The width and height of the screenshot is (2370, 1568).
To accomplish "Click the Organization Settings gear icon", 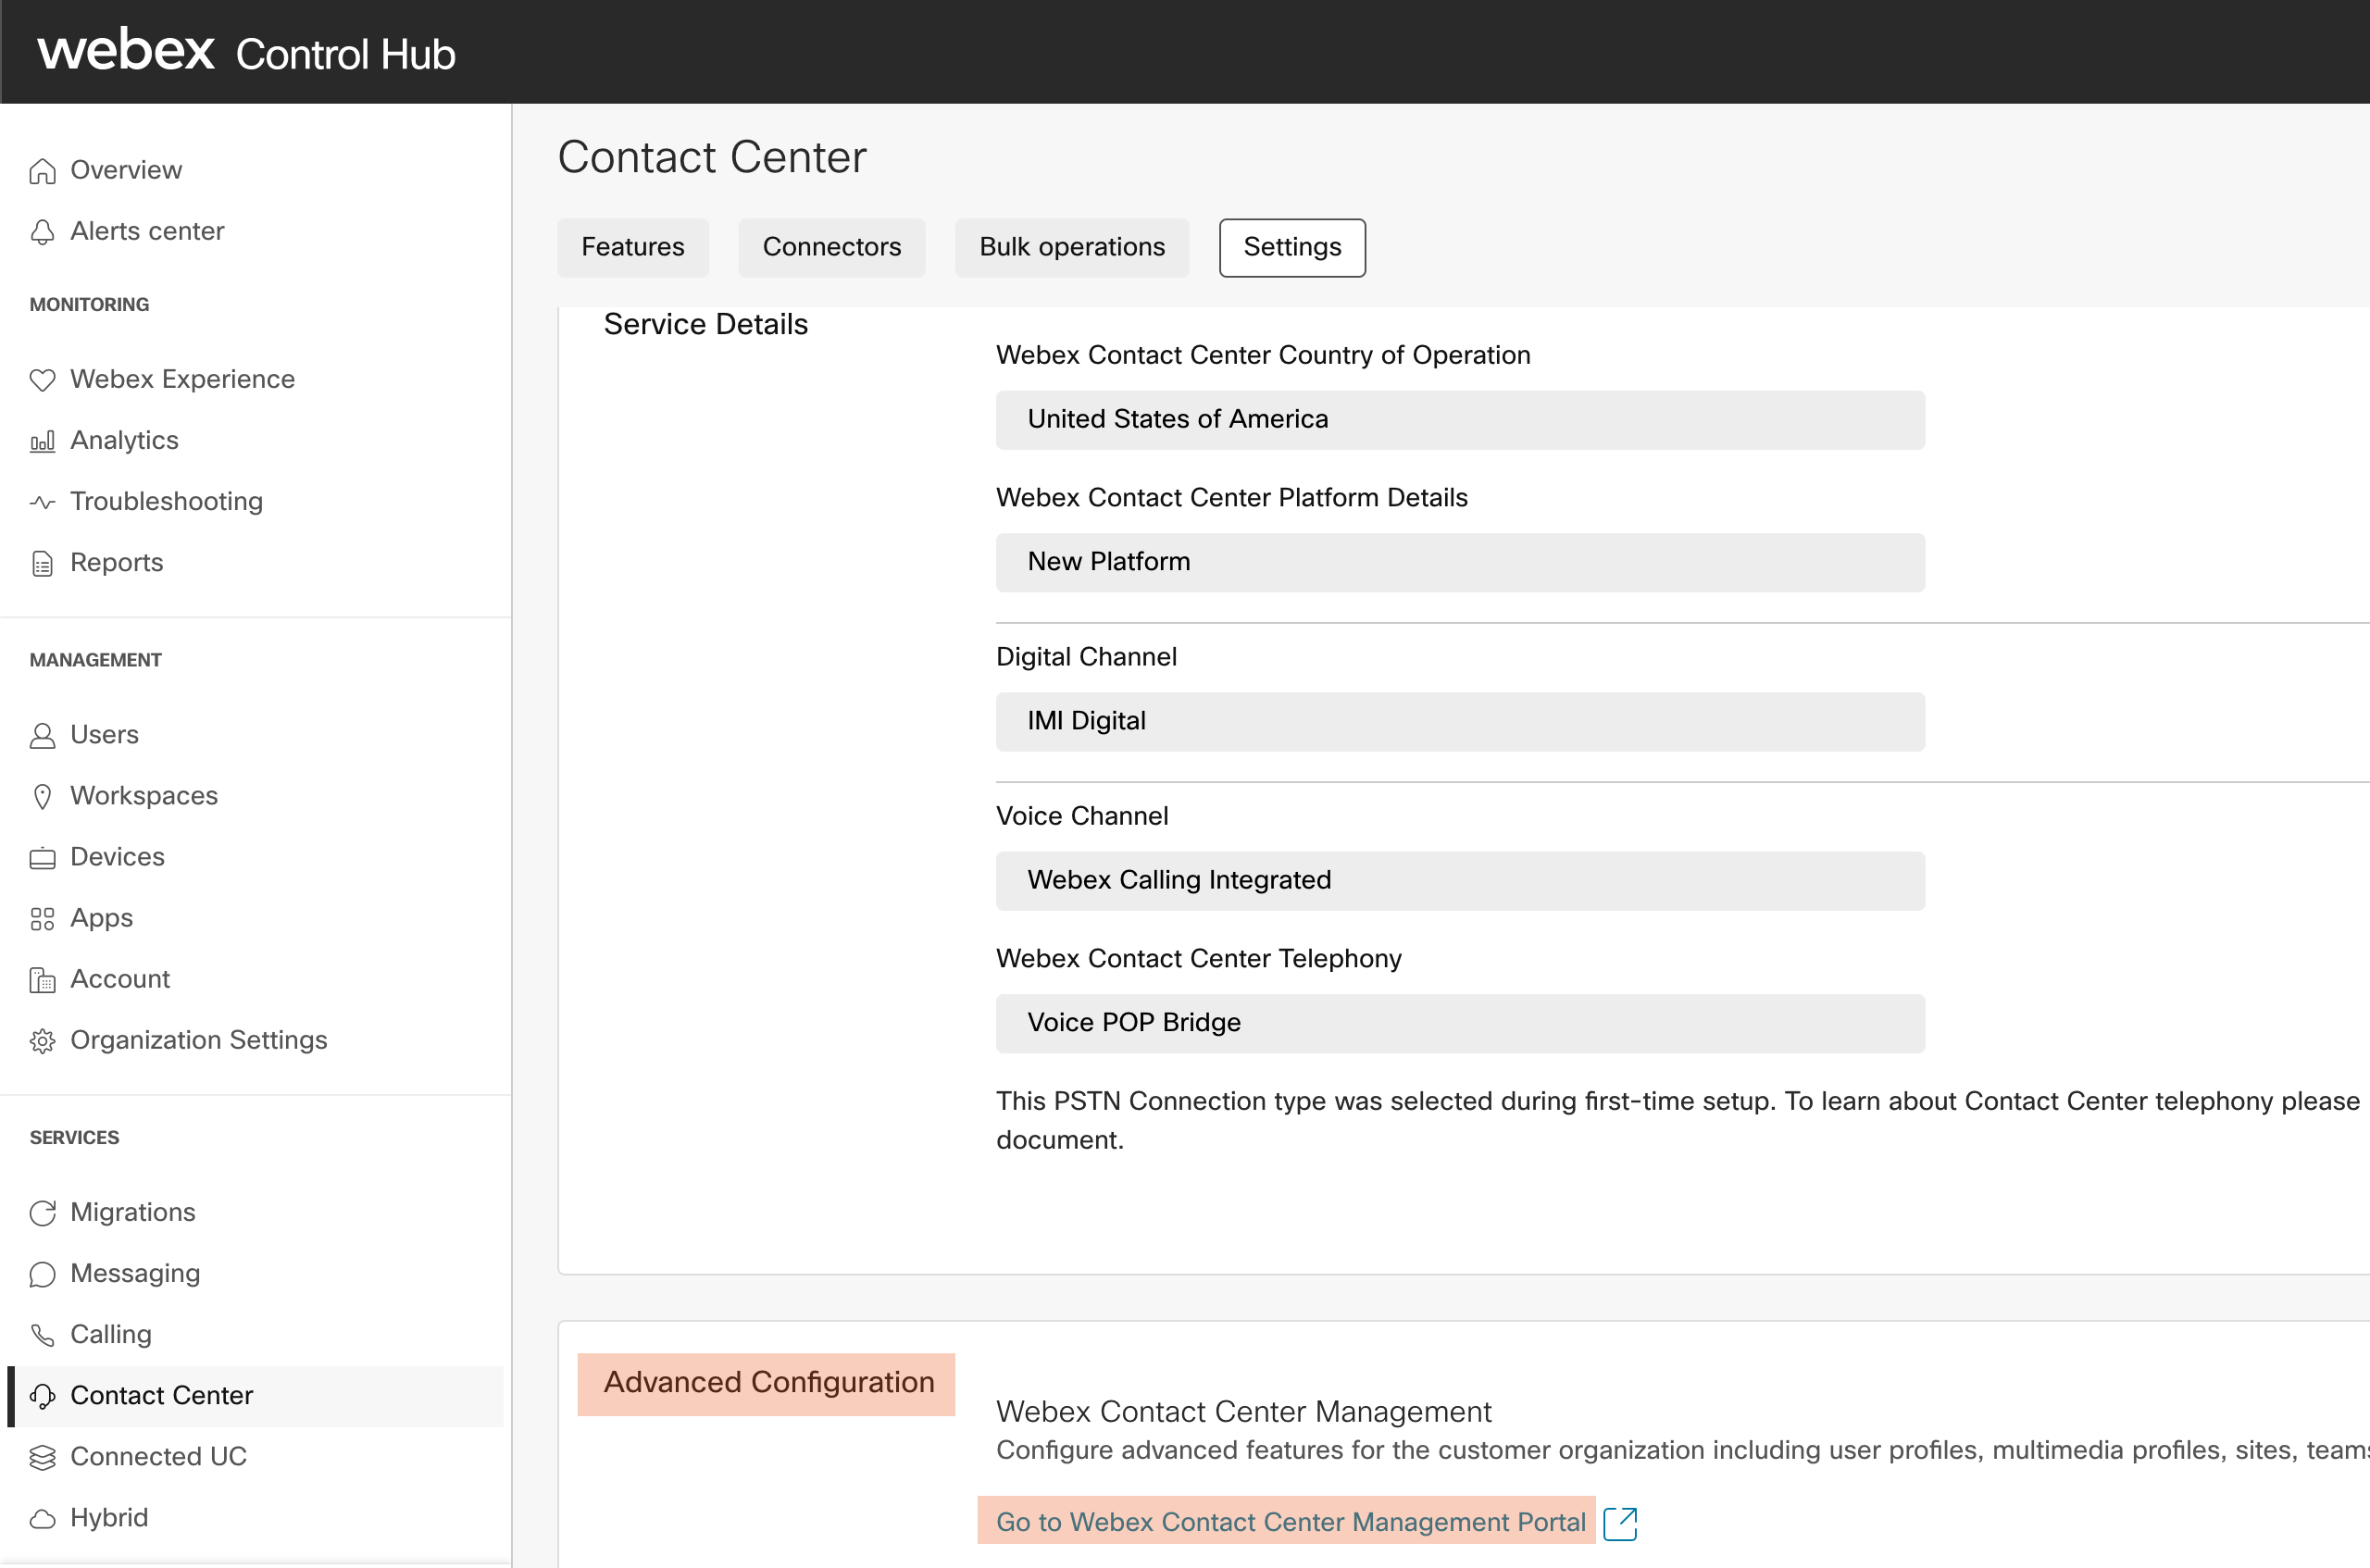I will pyautogui.click(x=42, y=1040).
